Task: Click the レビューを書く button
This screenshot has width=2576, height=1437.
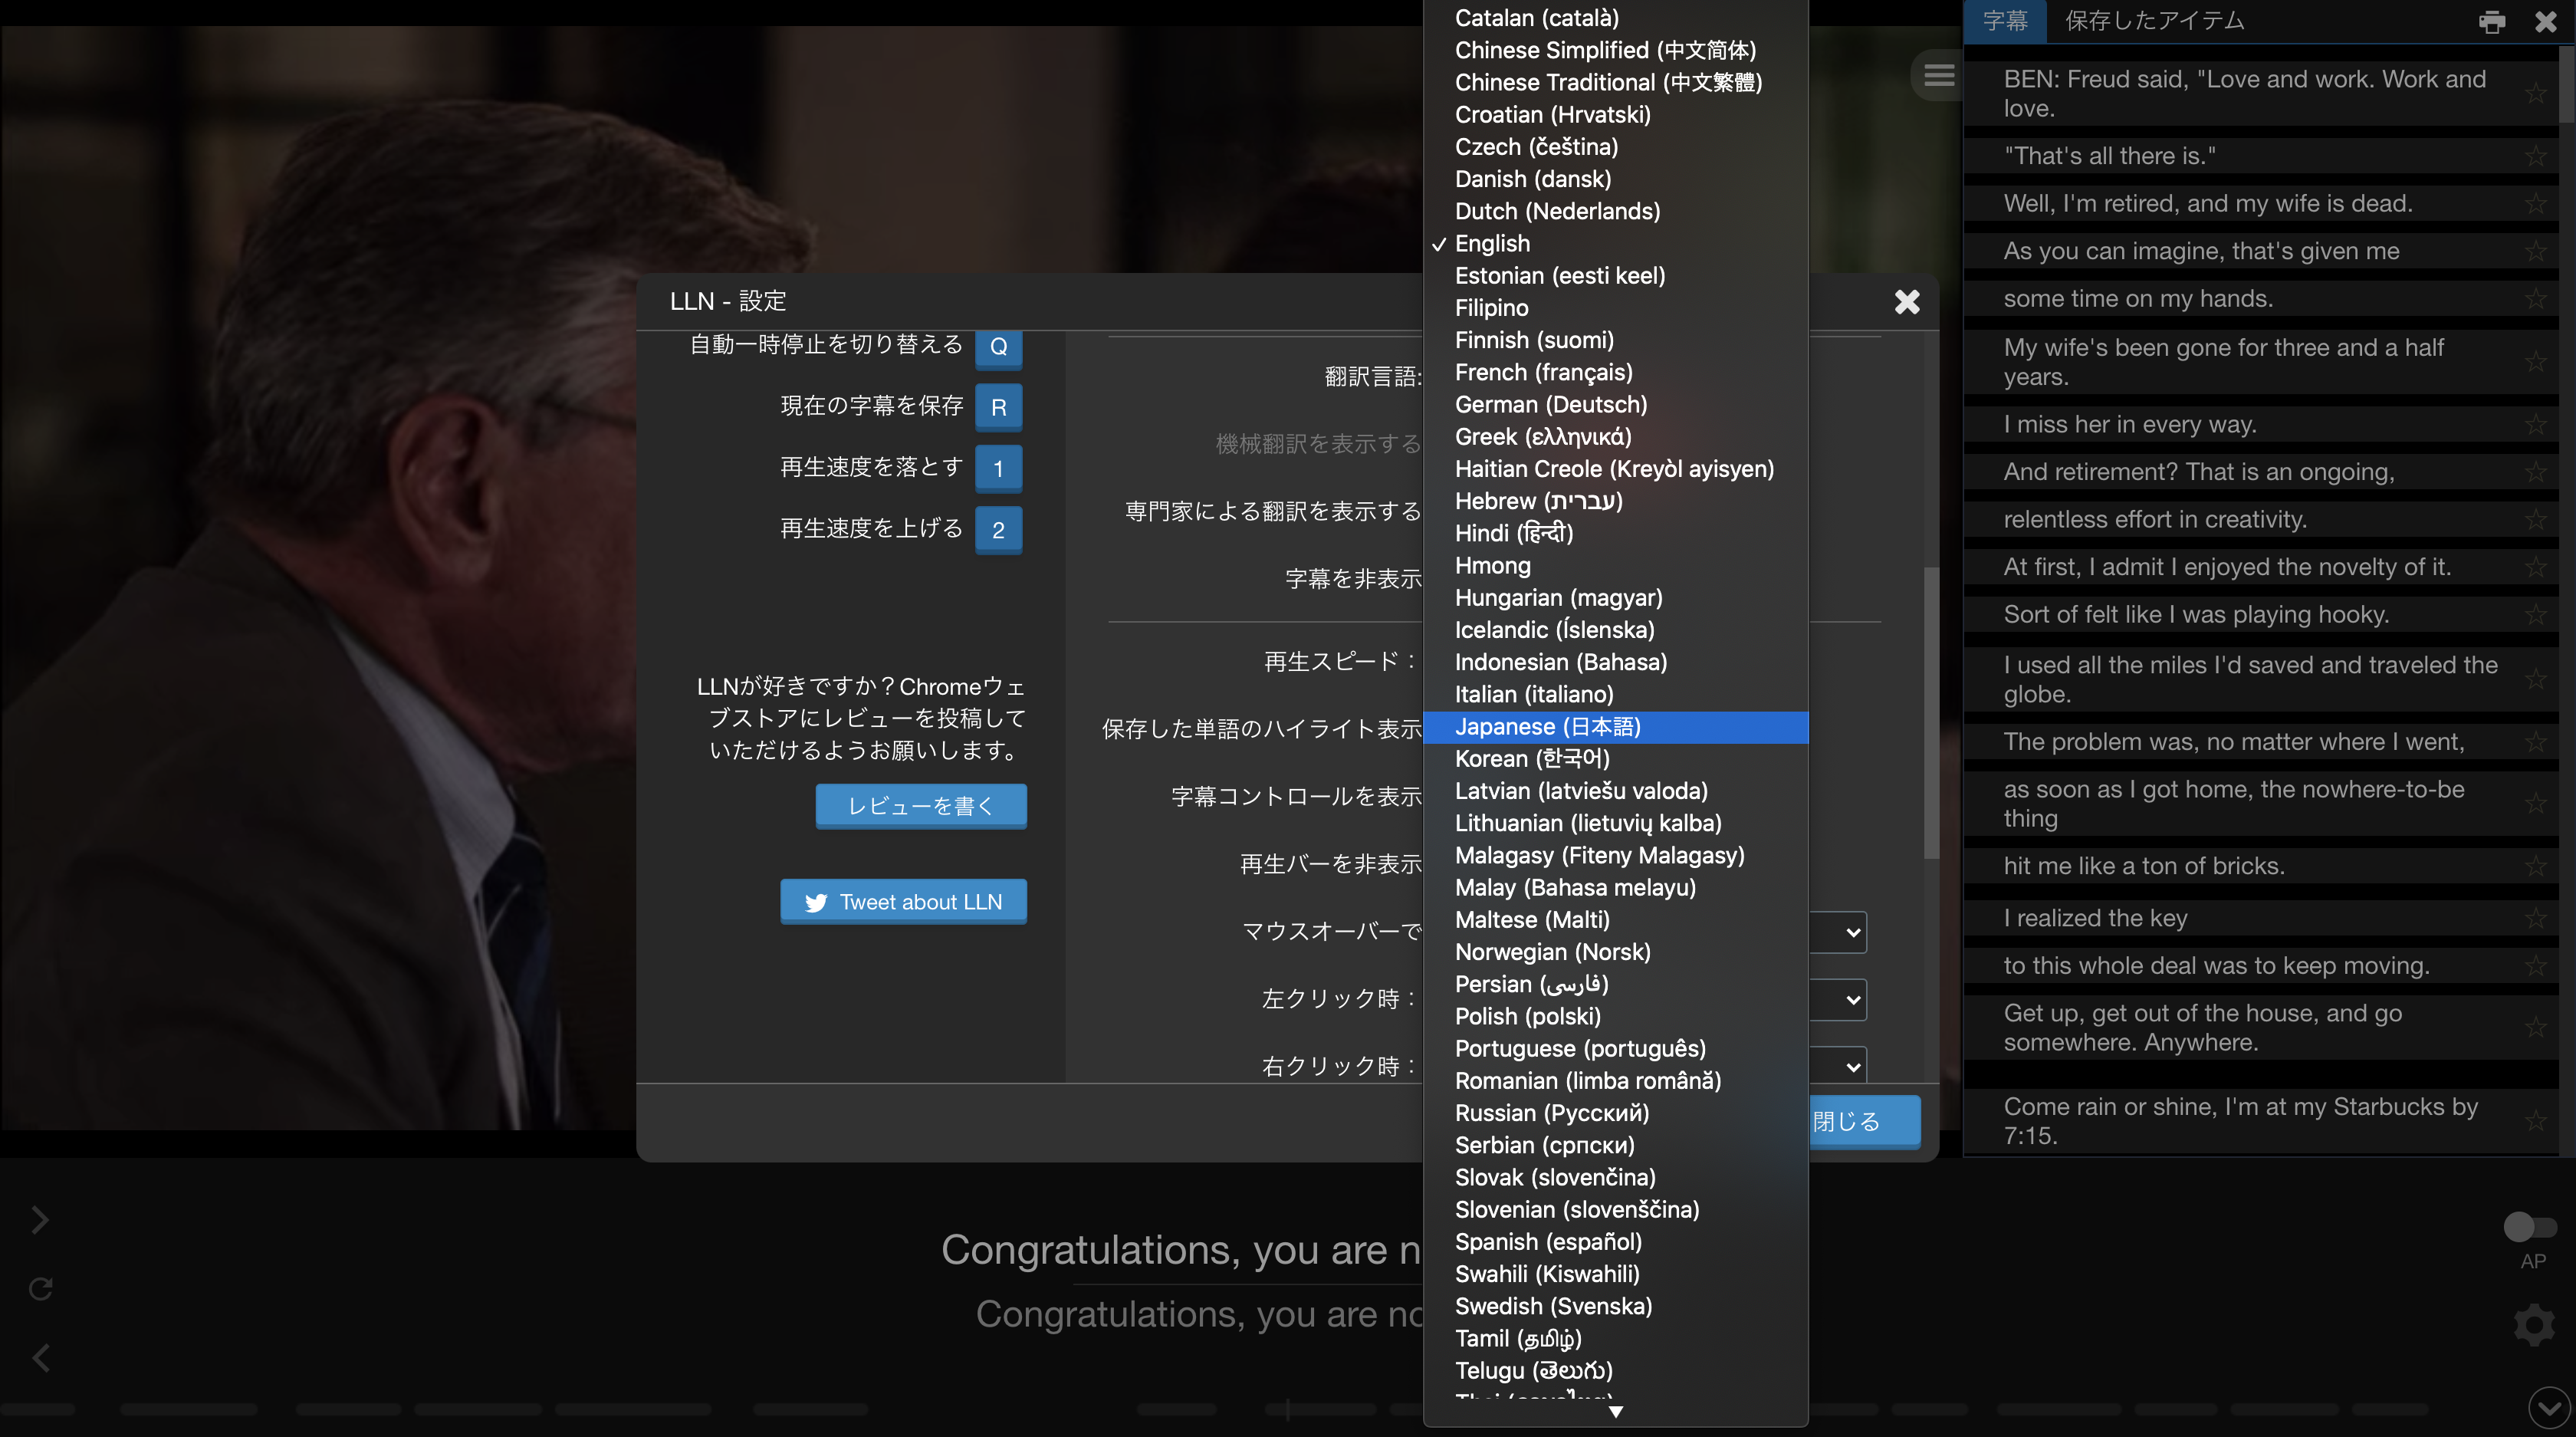Action: 920,805
